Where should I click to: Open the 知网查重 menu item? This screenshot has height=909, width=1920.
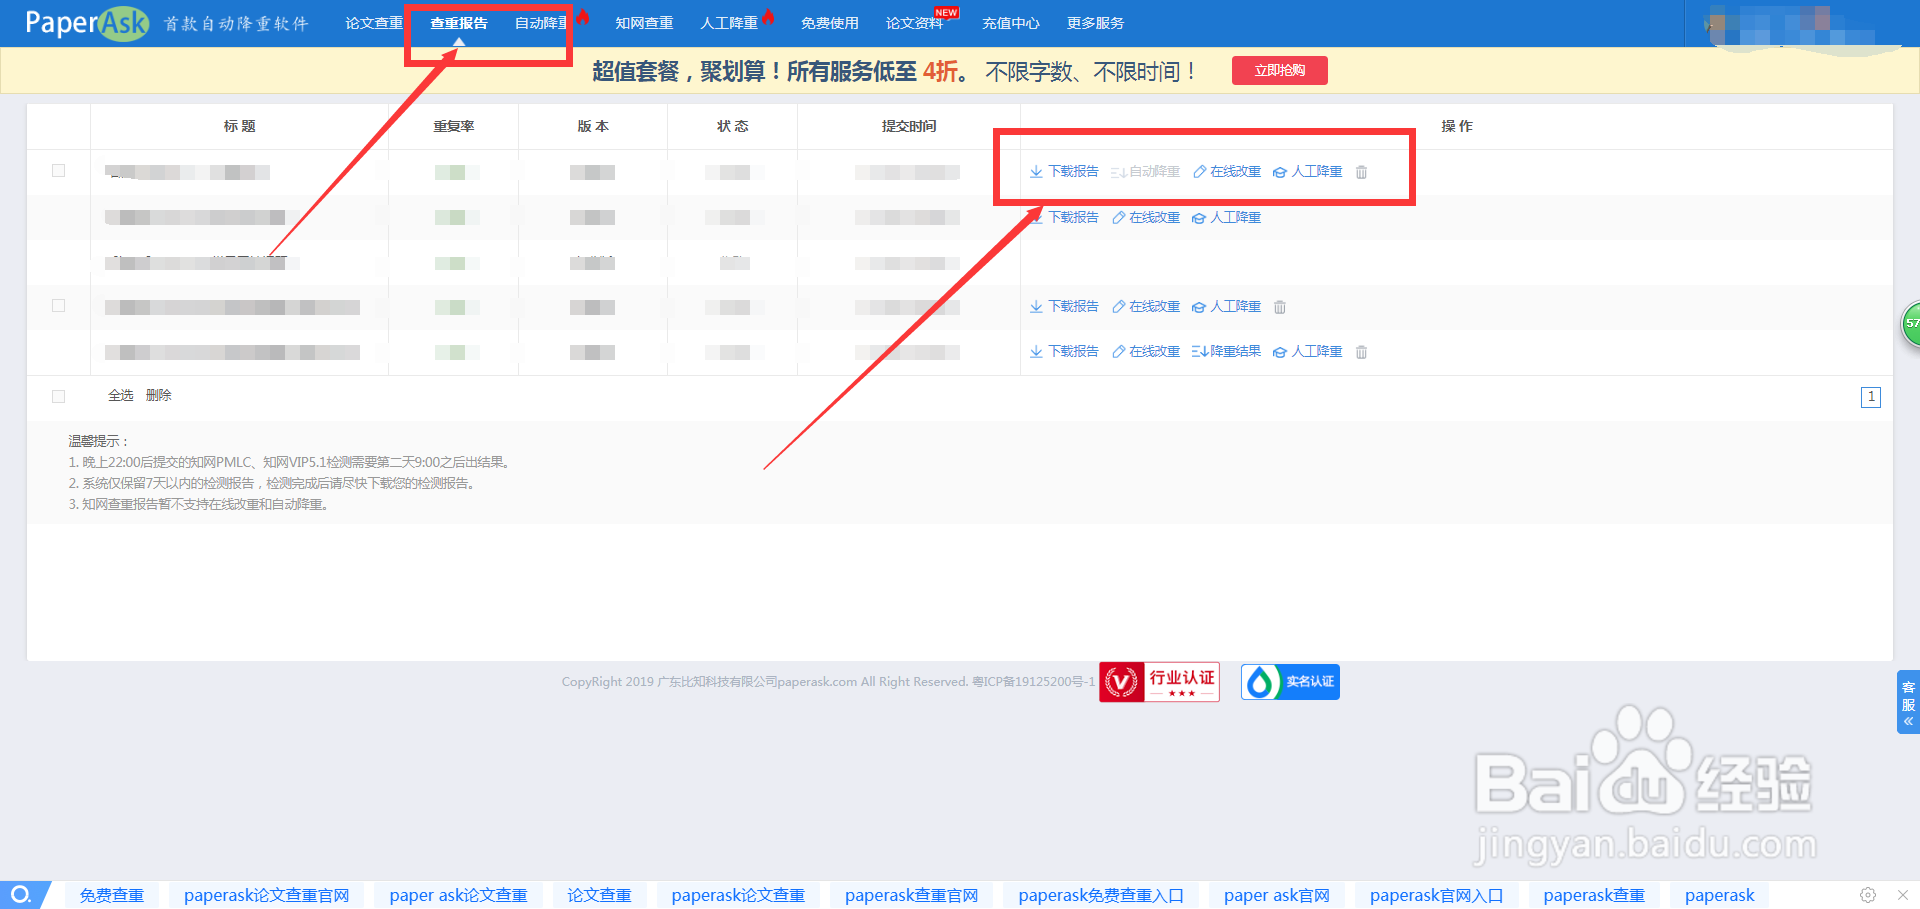pos(644,22)
